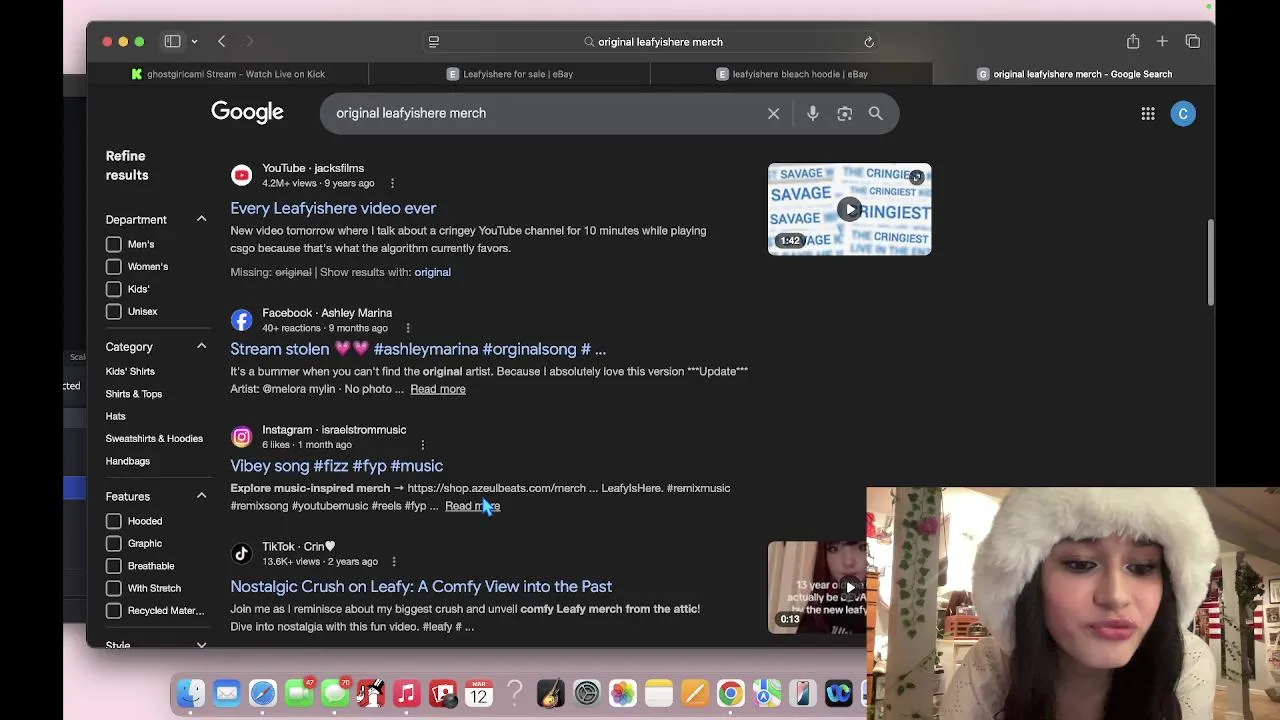Collapse the Department filter section
The image size is (1280, 720).
coord(201,219)
